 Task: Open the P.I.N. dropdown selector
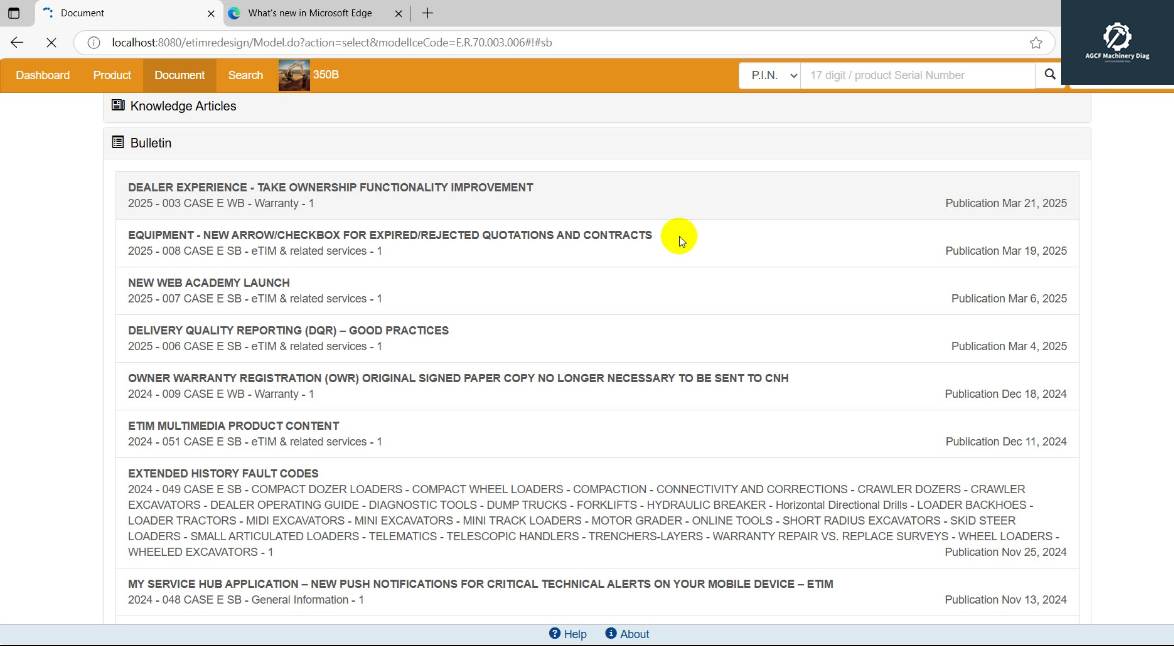(769, 75)
